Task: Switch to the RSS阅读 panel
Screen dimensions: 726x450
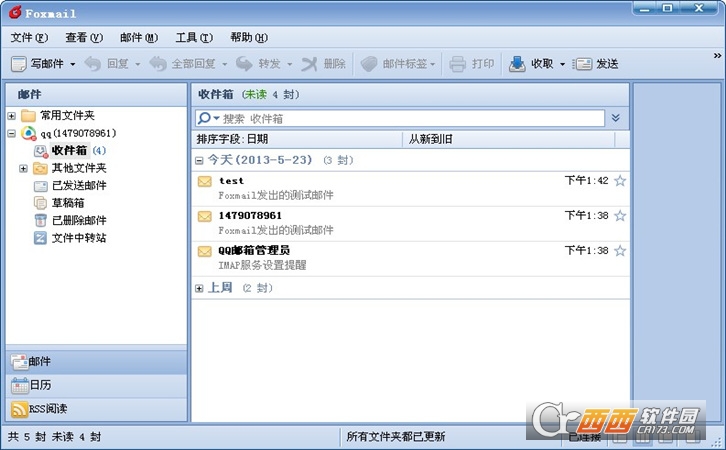Action: click(96, 409)
